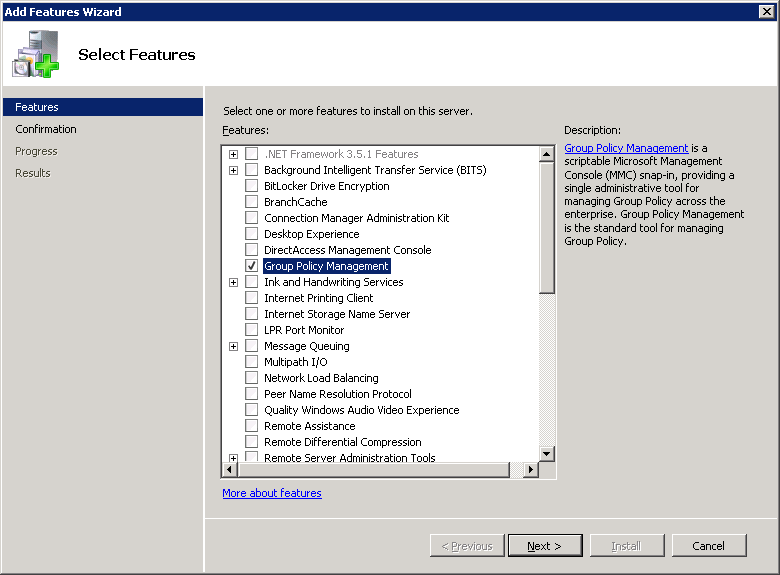Expand Ink and Handwriting Services node
Screen dimensions: 780x575
233,282
